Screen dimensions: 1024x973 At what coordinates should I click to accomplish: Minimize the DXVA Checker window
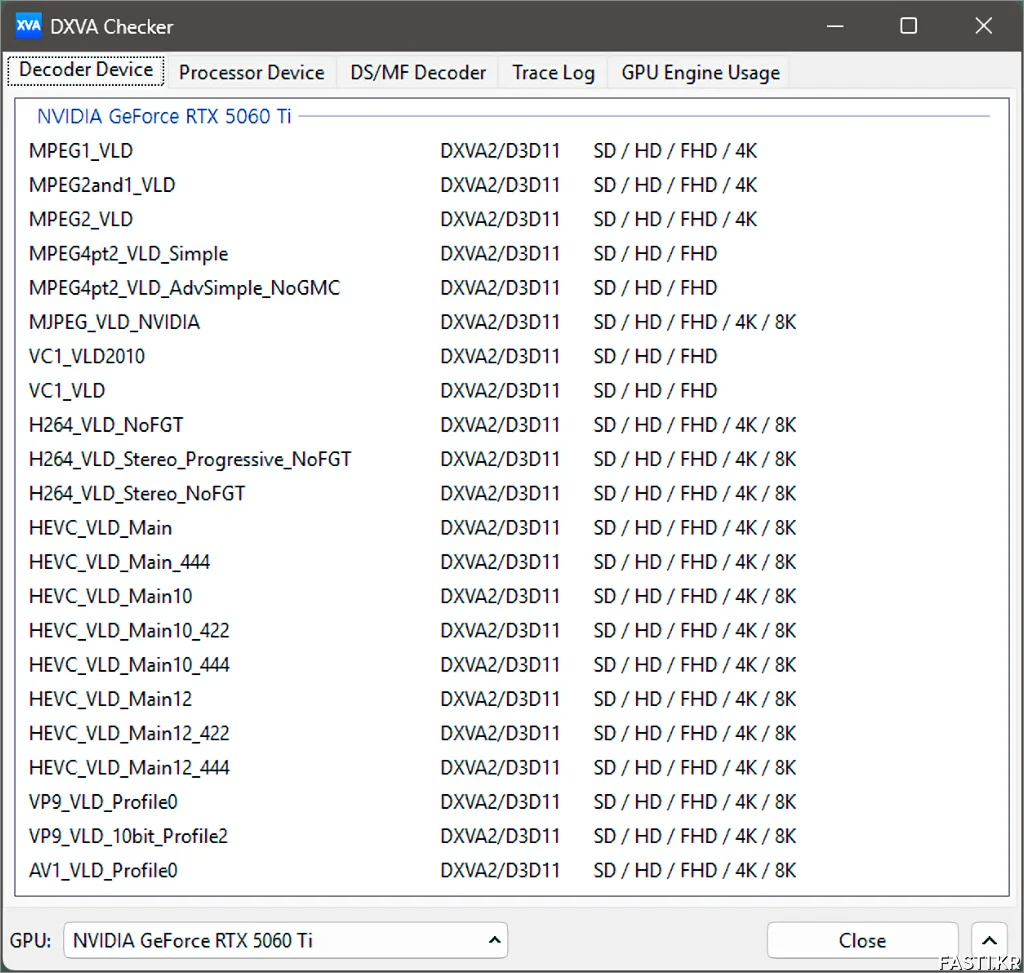coord(835,26)
